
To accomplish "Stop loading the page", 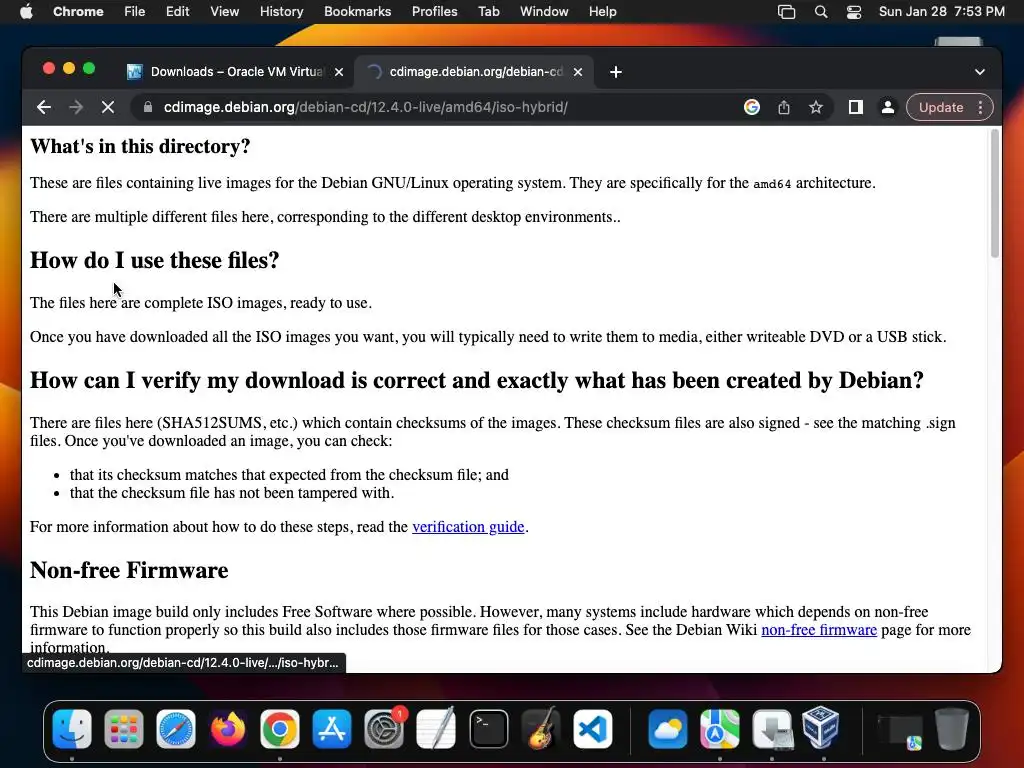I will (x=108, y=107).
